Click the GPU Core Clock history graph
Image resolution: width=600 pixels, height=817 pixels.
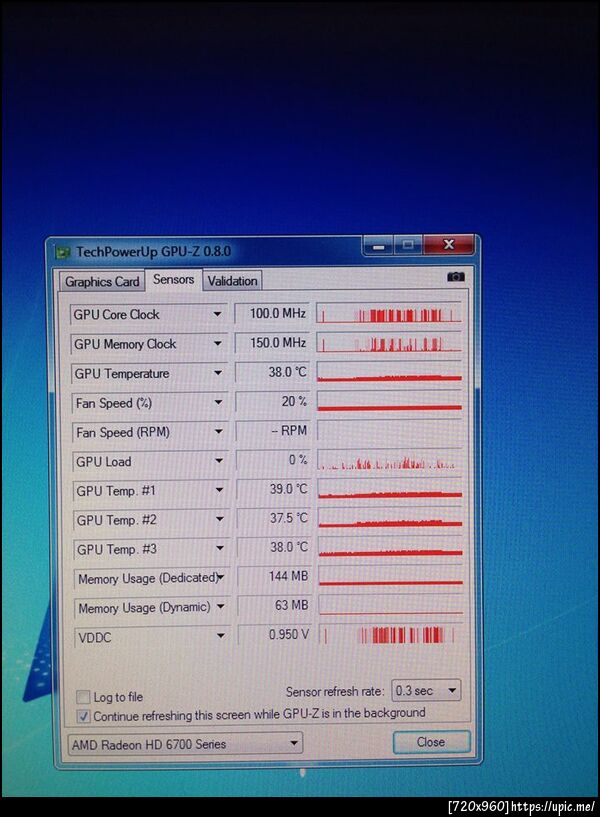389,313
